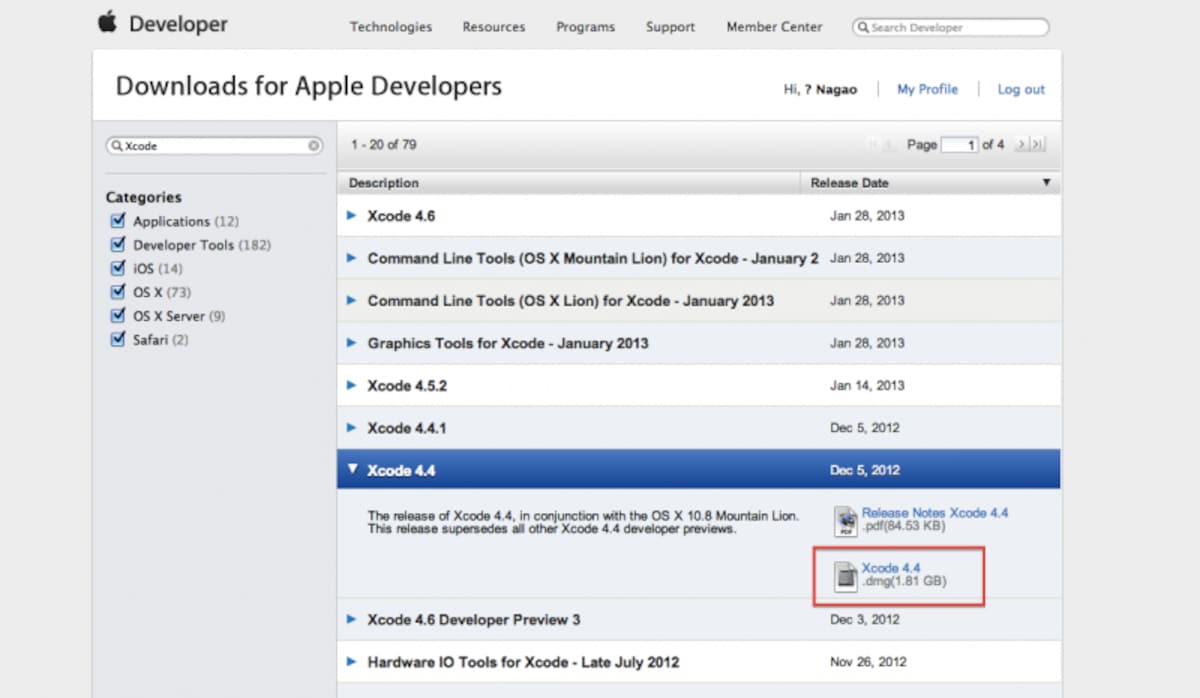Click the '1 - 20 of 79' results count
The image size is (1200, 698).
384,145
